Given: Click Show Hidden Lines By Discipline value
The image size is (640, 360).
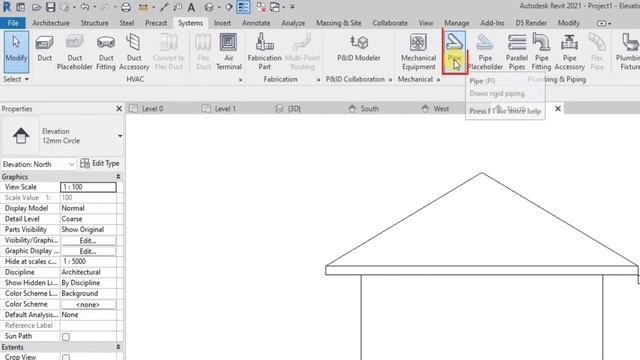Looking at the screenshot, I should (x=88, y=283).
